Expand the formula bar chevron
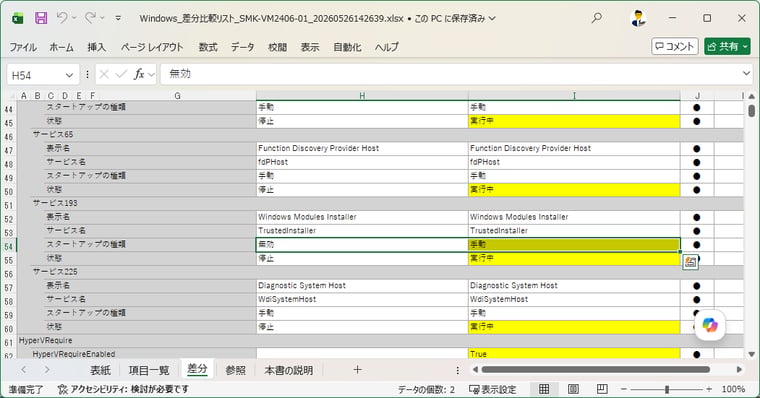 point(746,74)
